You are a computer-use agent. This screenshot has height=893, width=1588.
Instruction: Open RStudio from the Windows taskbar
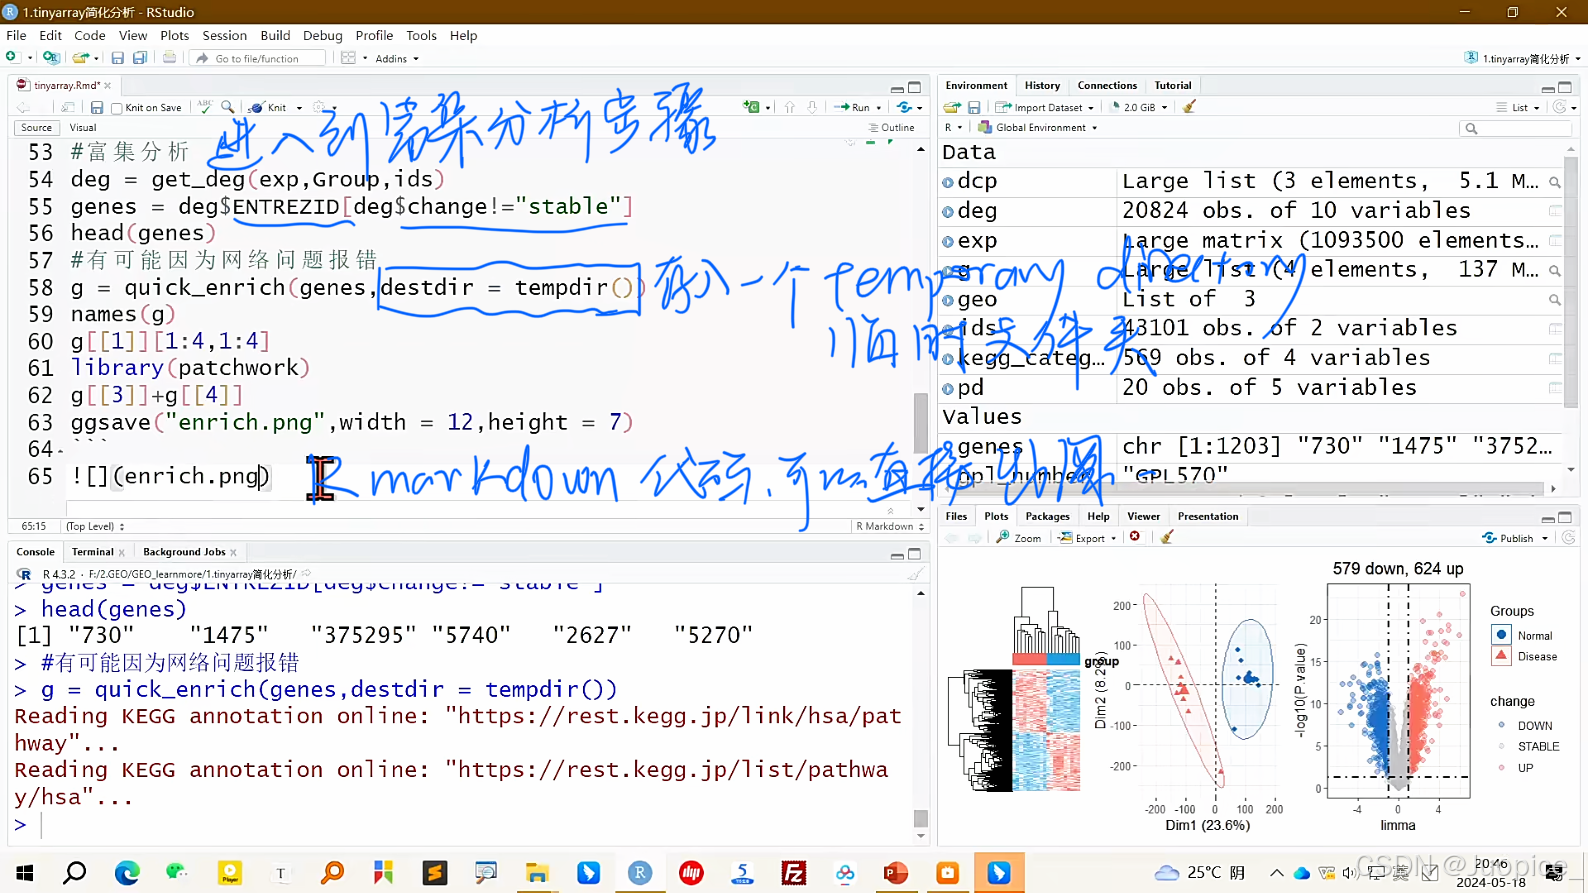(640, 873)
